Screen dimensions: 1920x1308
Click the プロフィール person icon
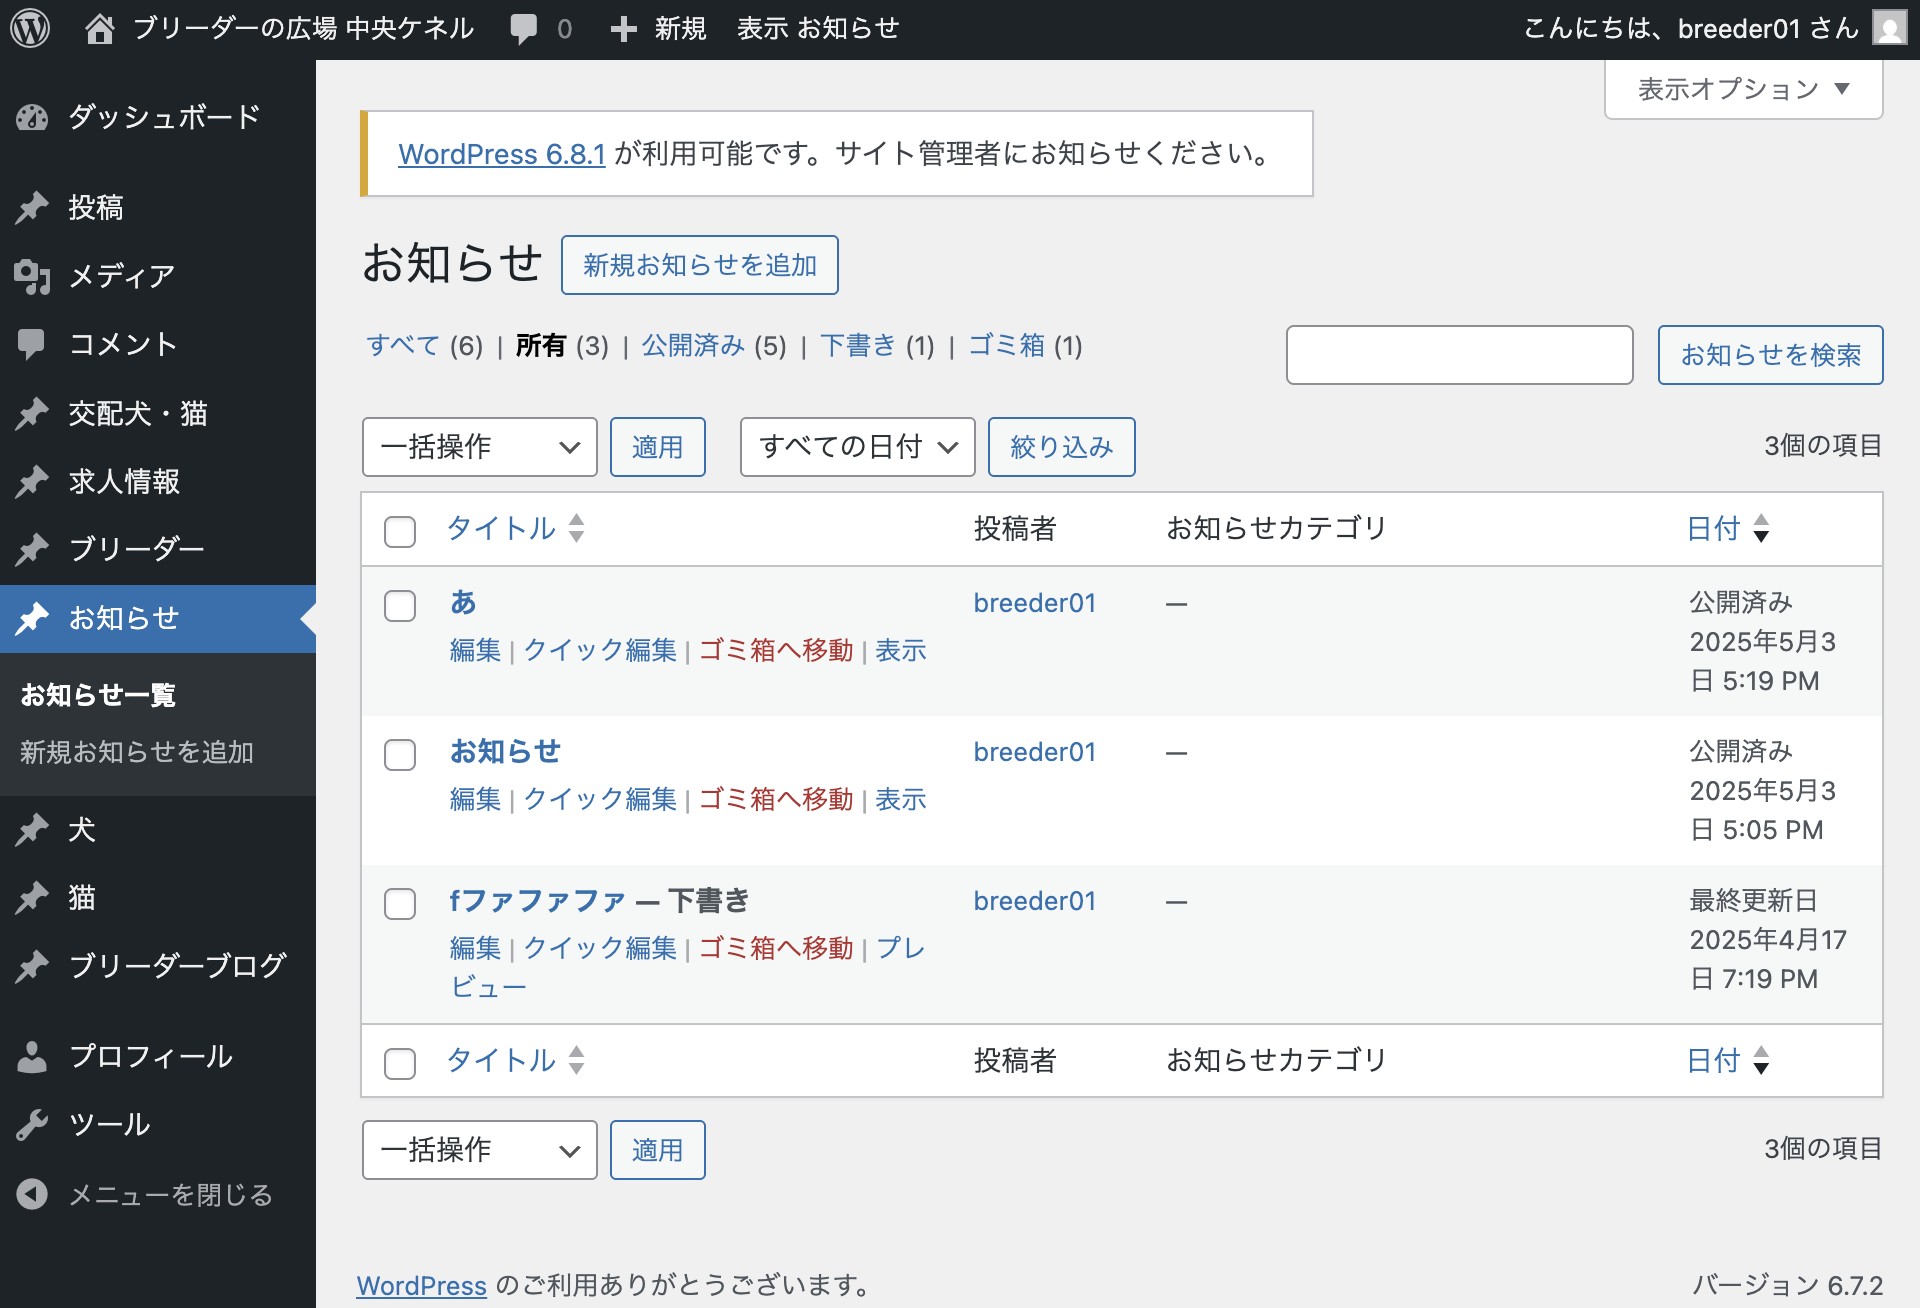32,1057
